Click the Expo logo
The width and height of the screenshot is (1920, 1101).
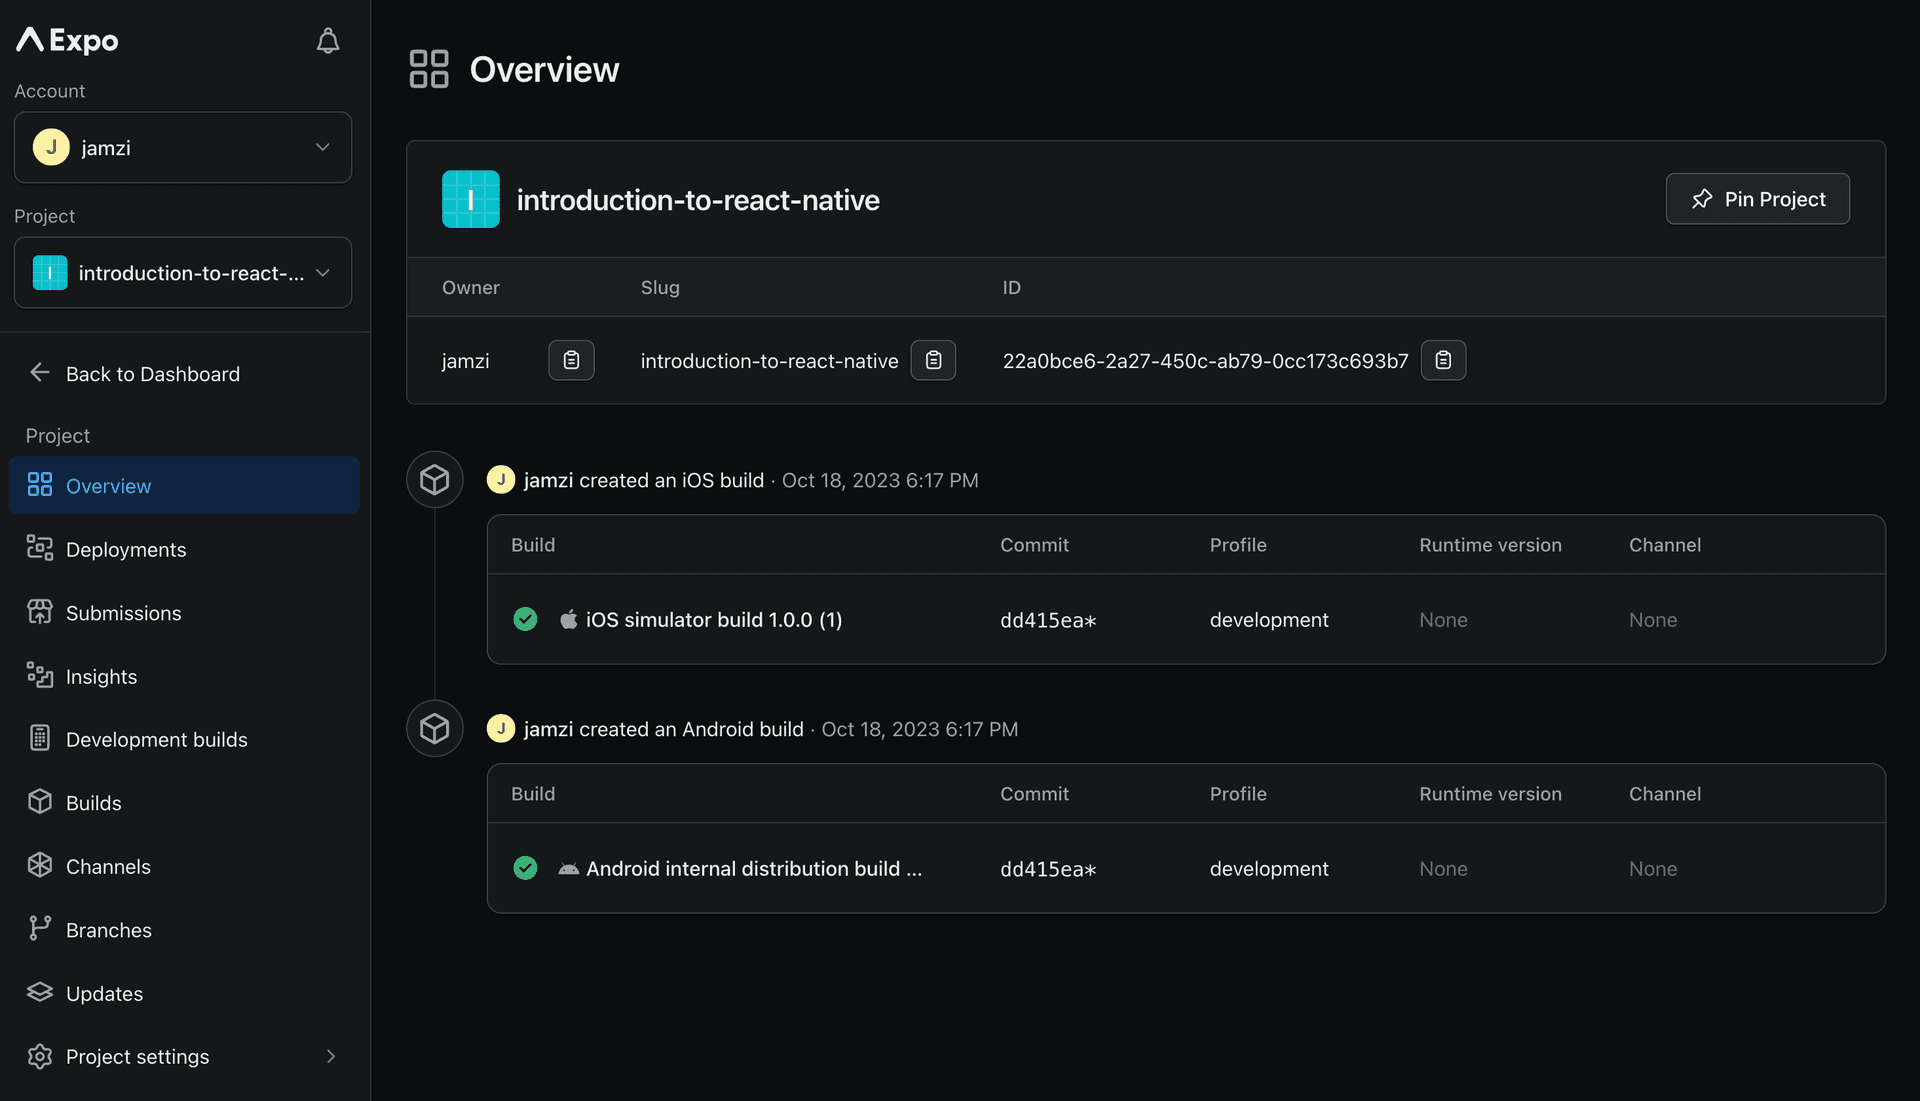[x=65, y=40]
